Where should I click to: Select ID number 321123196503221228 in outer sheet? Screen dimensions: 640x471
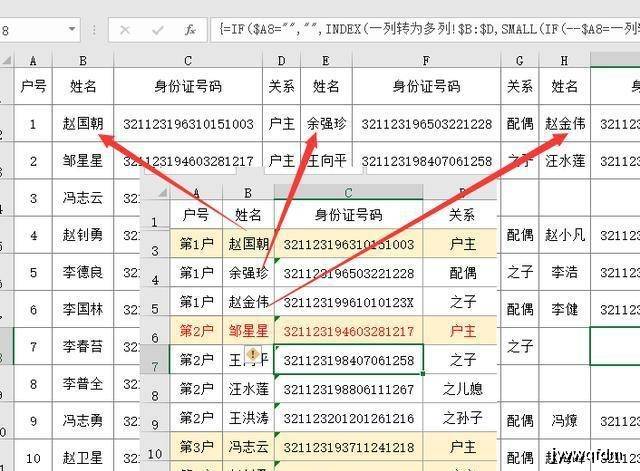pyautogui.click(x=427, y=124)
